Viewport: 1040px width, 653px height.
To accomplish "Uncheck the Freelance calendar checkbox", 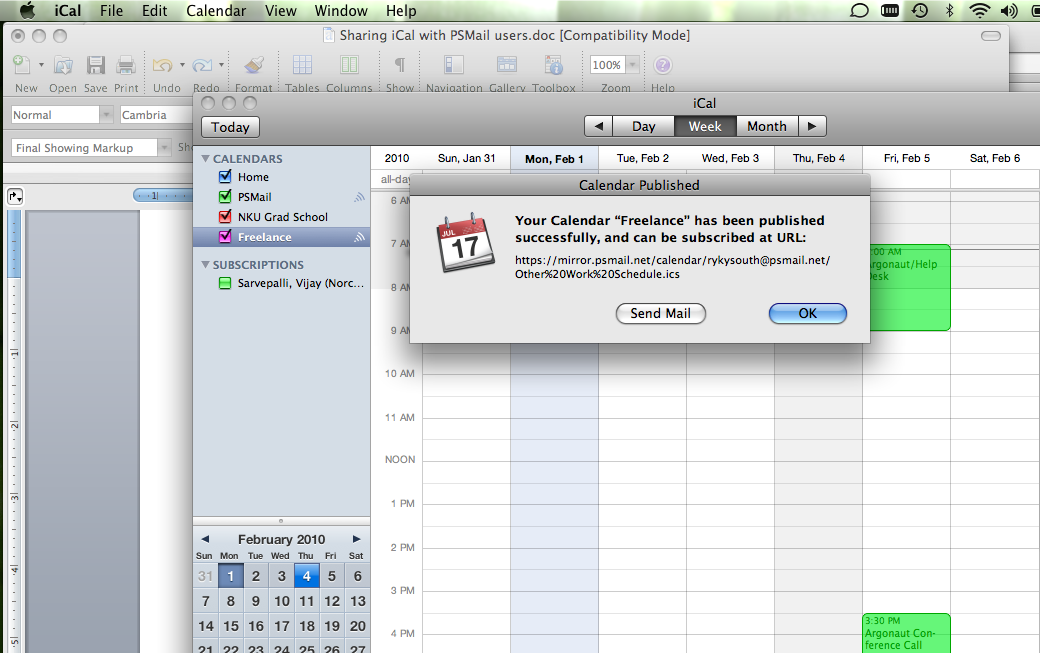I will 225,236.
